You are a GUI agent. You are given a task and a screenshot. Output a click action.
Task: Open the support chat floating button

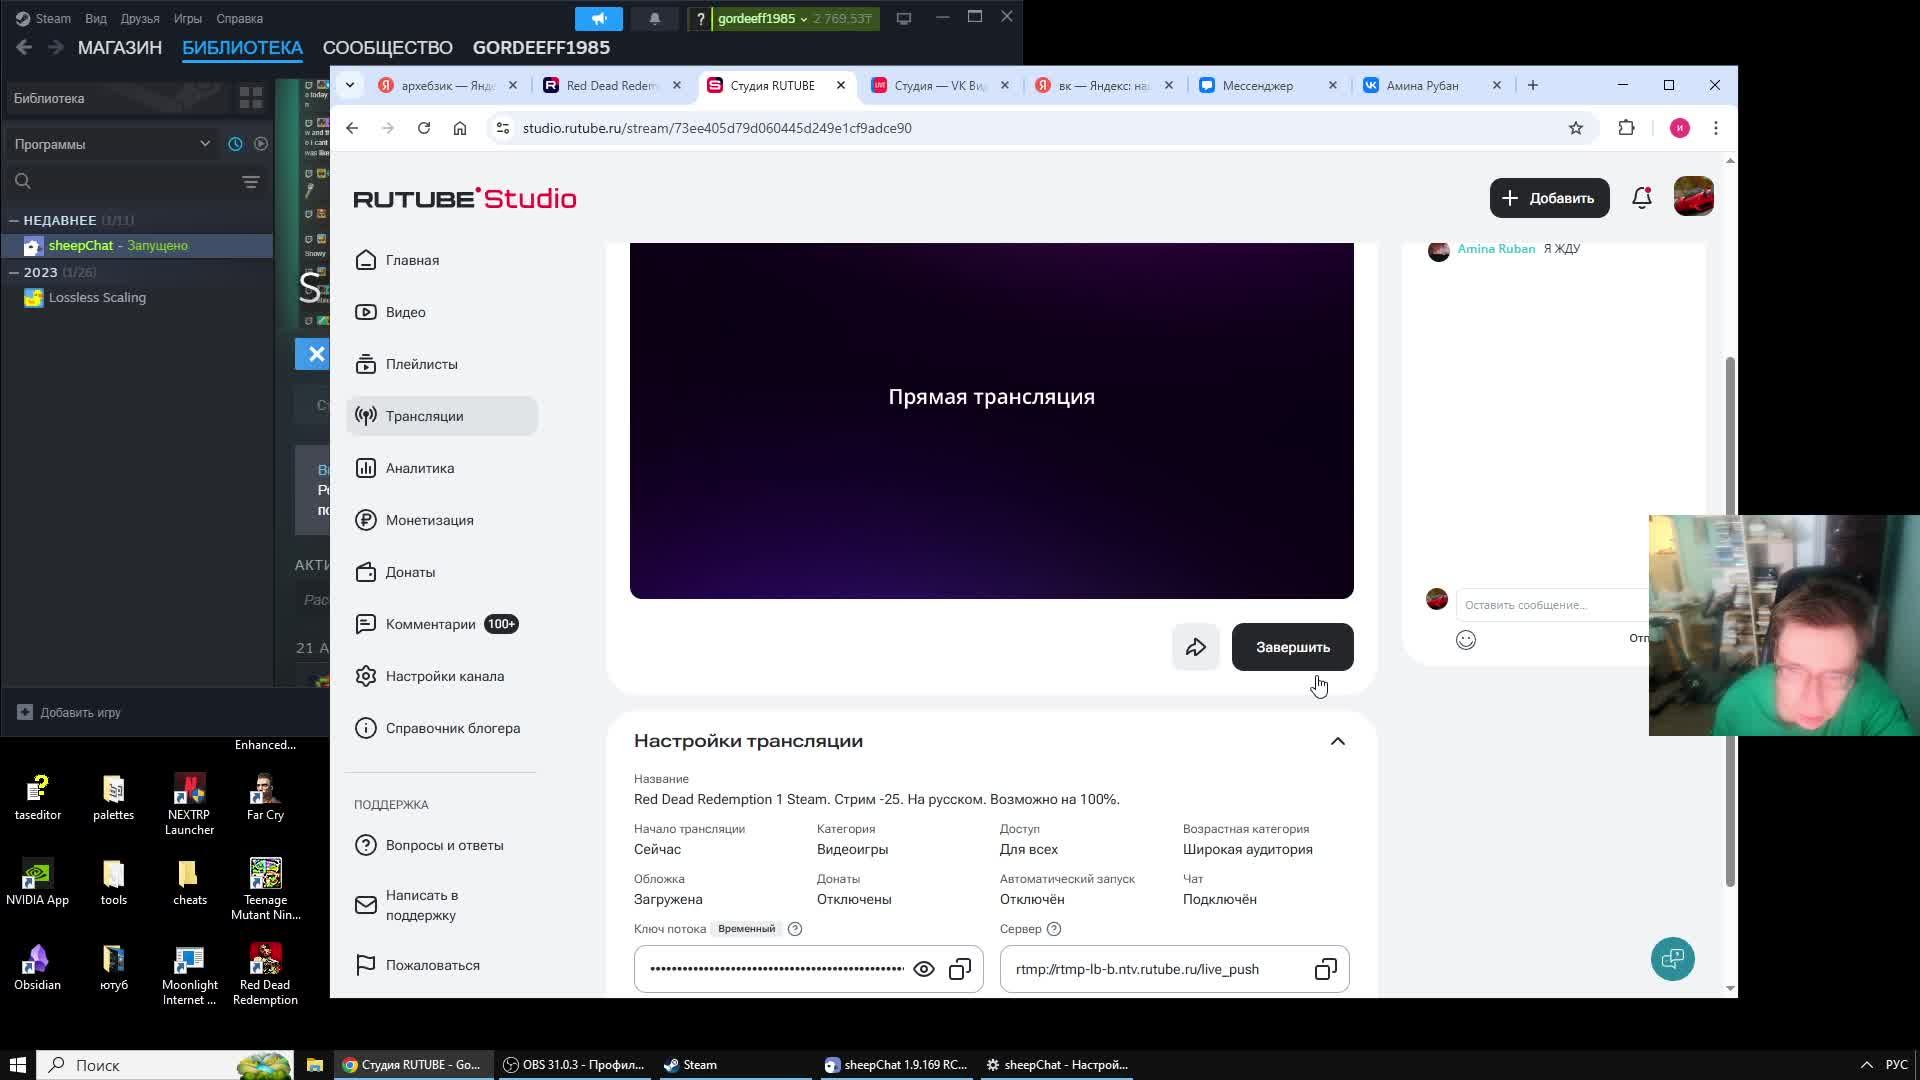pos(1672,959)
